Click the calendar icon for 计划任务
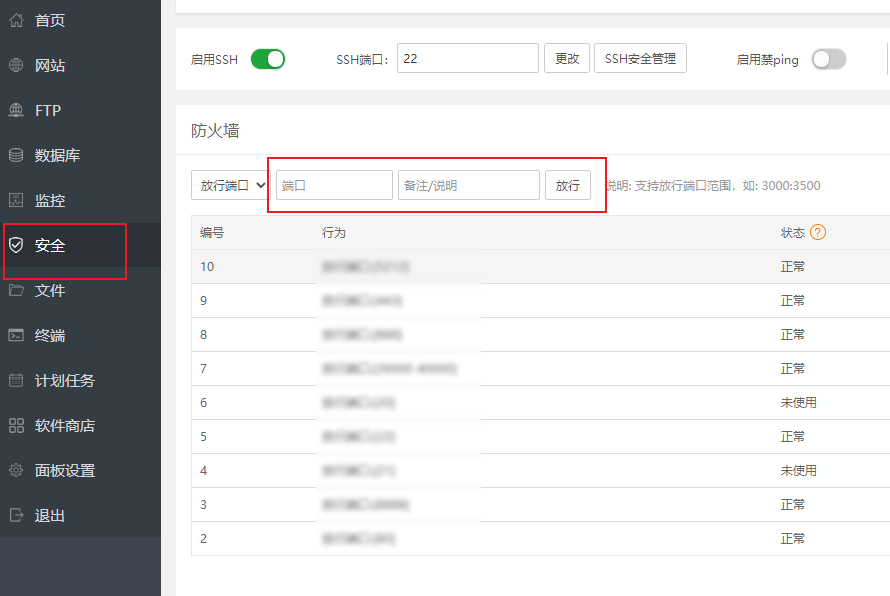The image size is (890, 596). [16, 380]
